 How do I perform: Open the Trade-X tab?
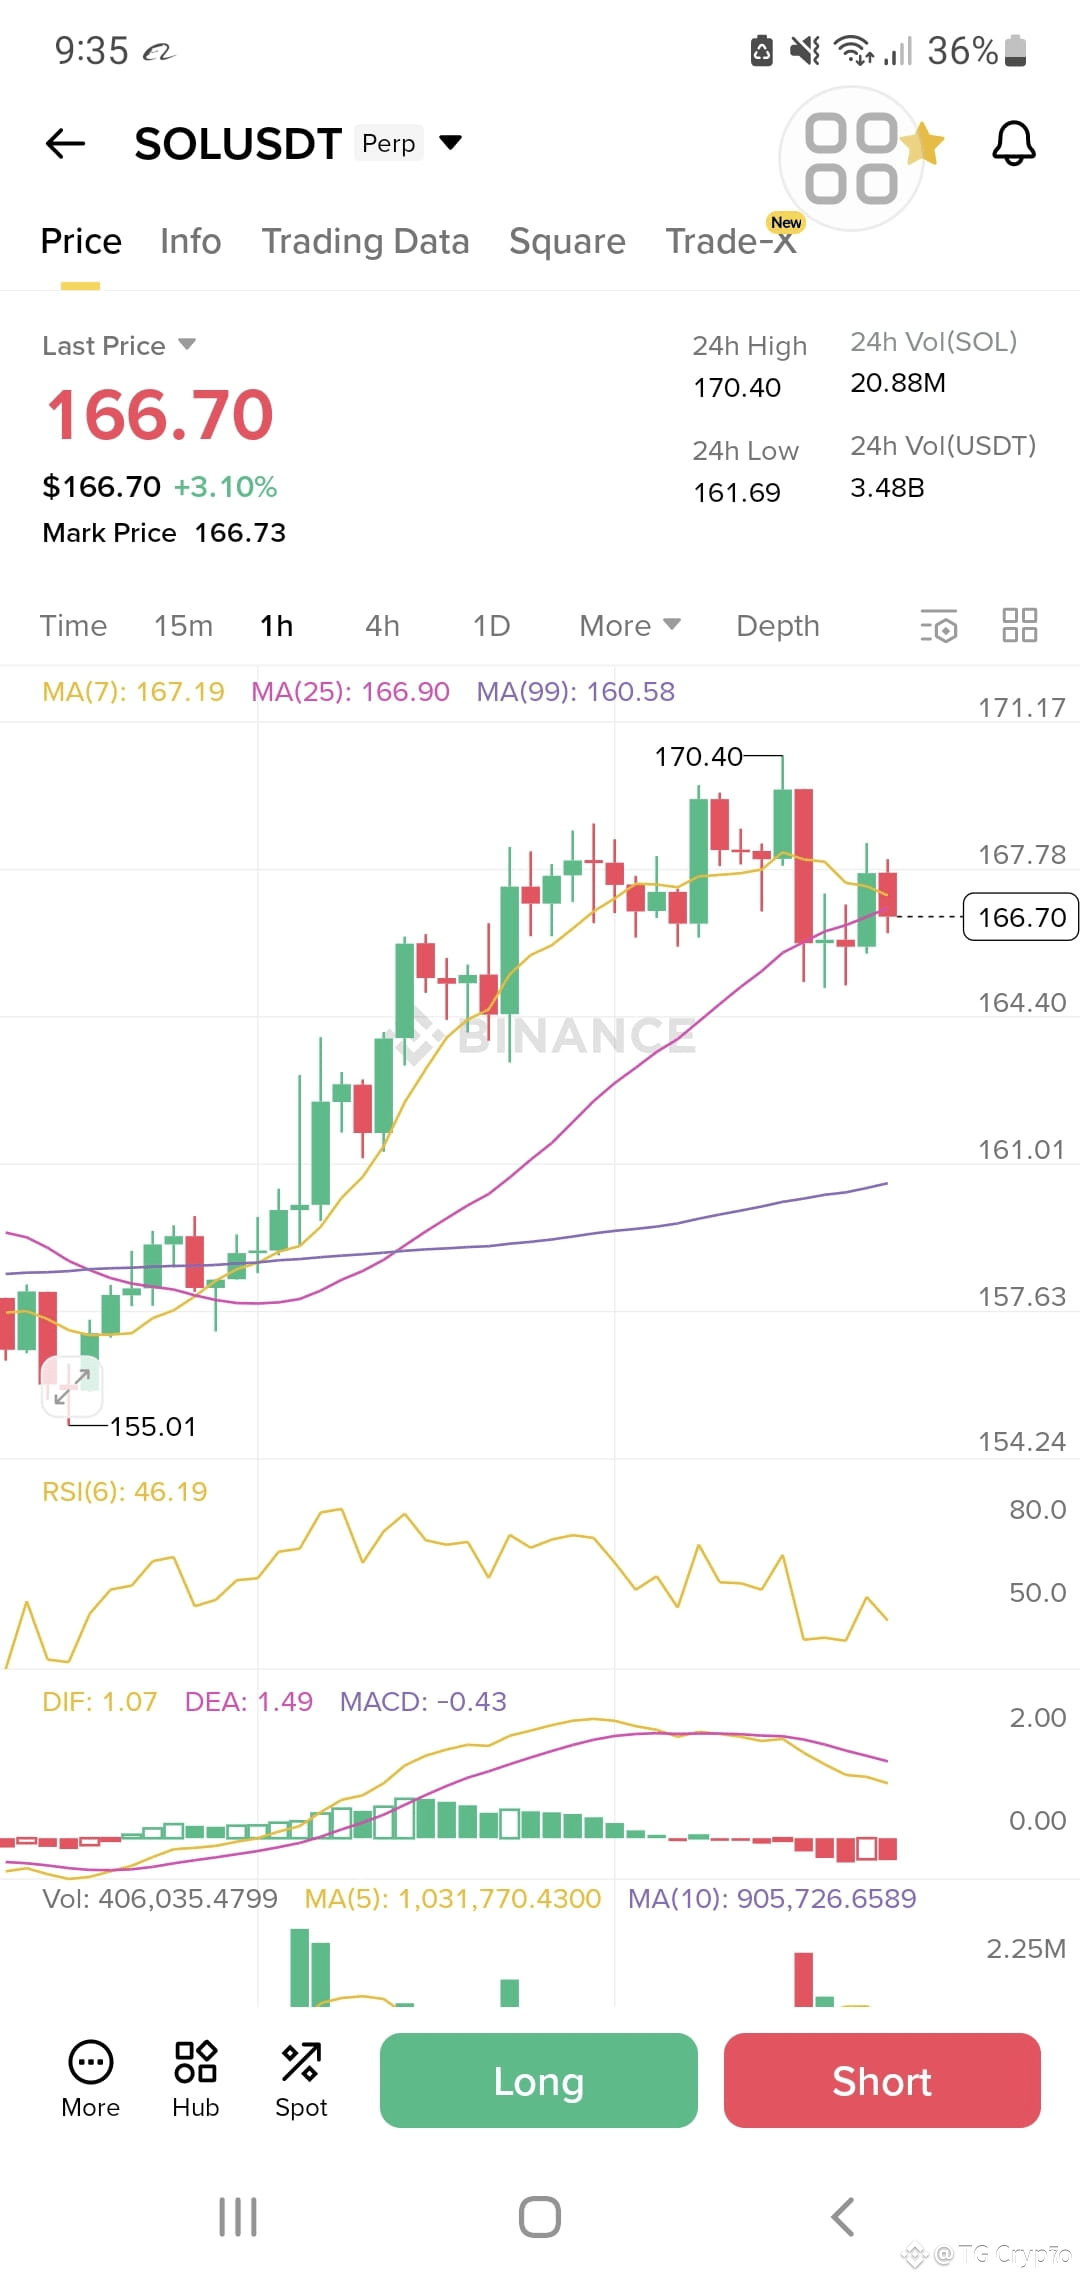[731, 241]
